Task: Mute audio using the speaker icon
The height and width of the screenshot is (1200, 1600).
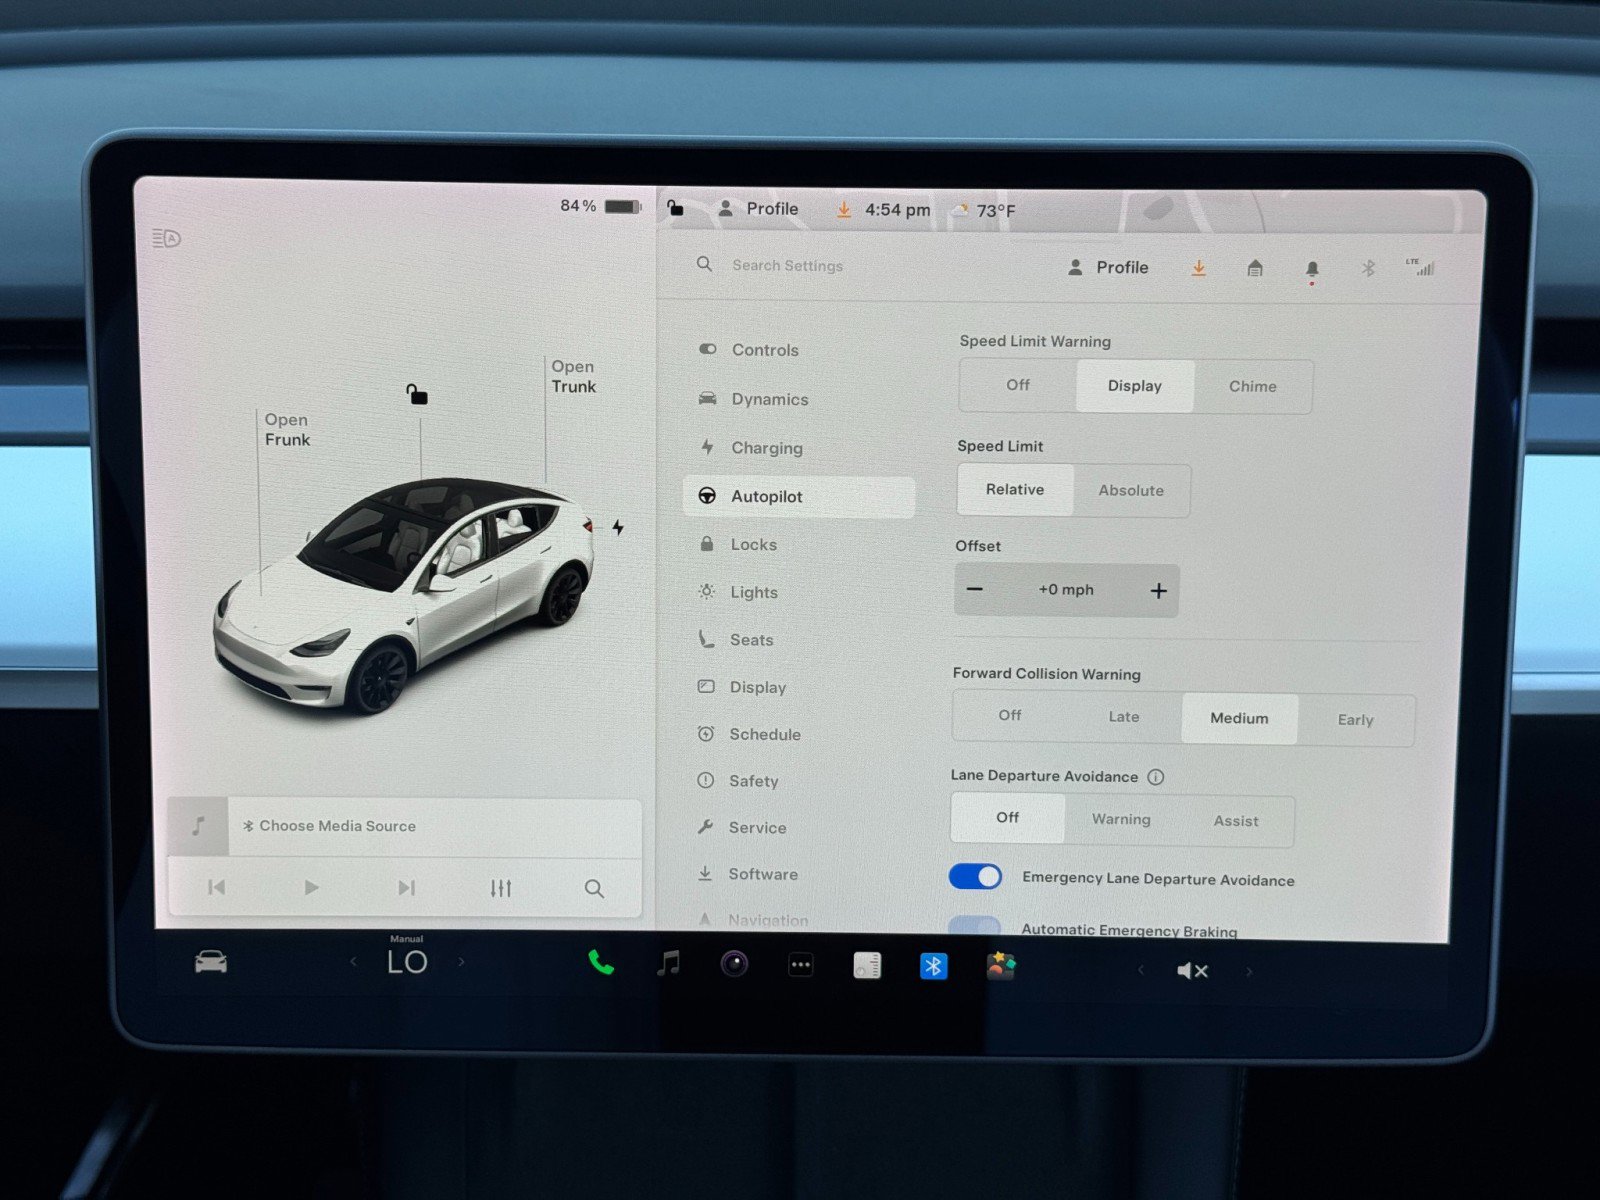Action: click(1190, 969)
